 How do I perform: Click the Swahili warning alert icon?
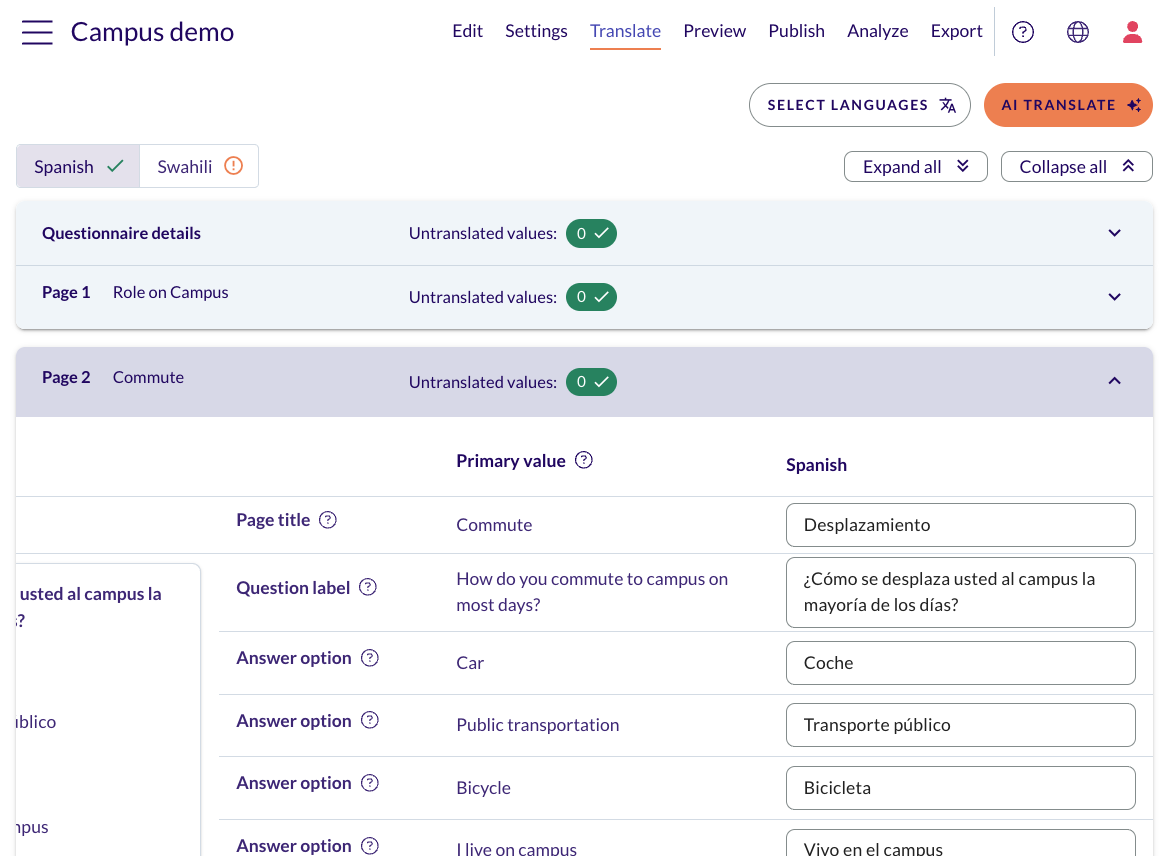[233, 166]
